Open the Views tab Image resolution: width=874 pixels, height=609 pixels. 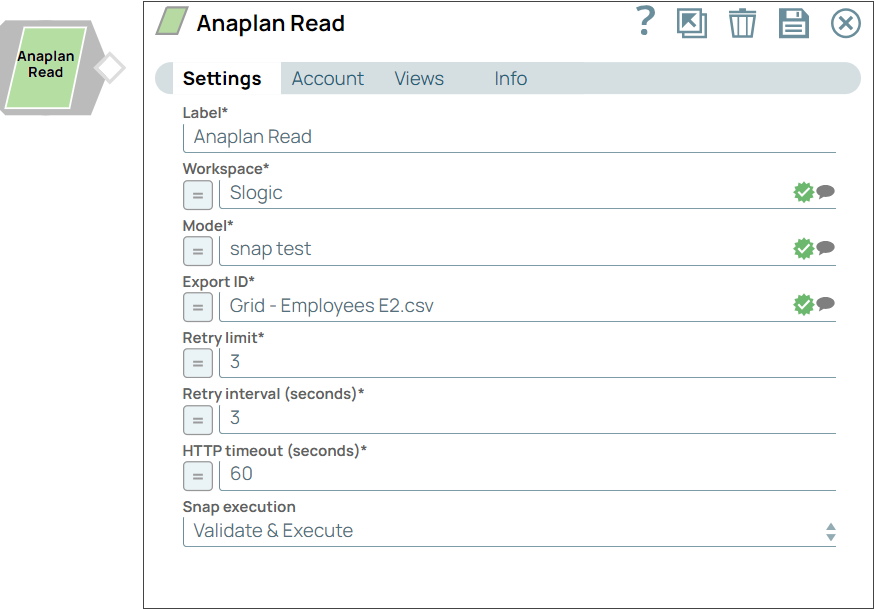click(419, 78)
